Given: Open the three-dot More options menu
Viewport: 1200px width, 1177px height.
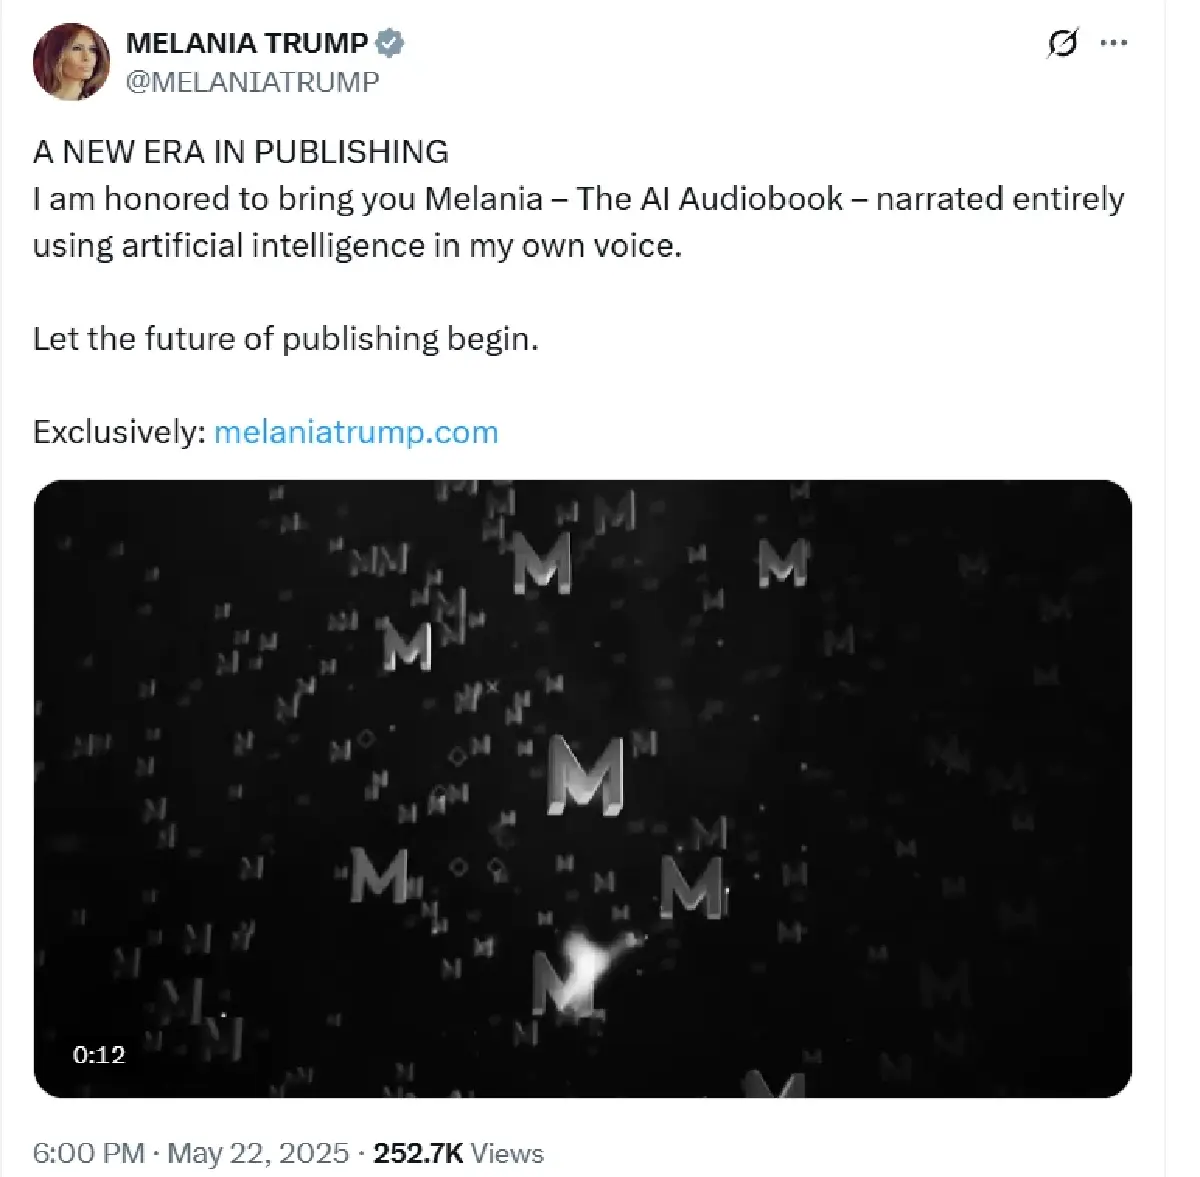Looking at the screenshot, I should 1113,44.
